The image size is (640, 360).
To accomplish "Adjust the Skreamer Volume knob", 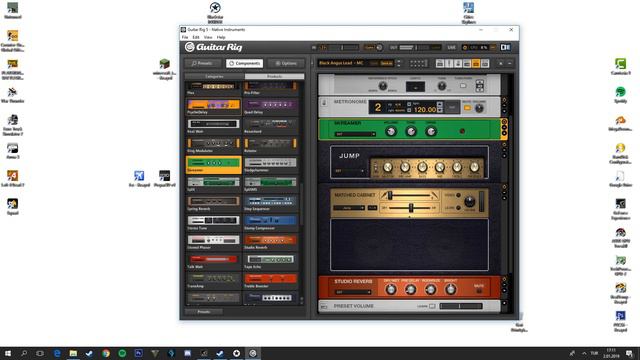I will coord(391,131).
